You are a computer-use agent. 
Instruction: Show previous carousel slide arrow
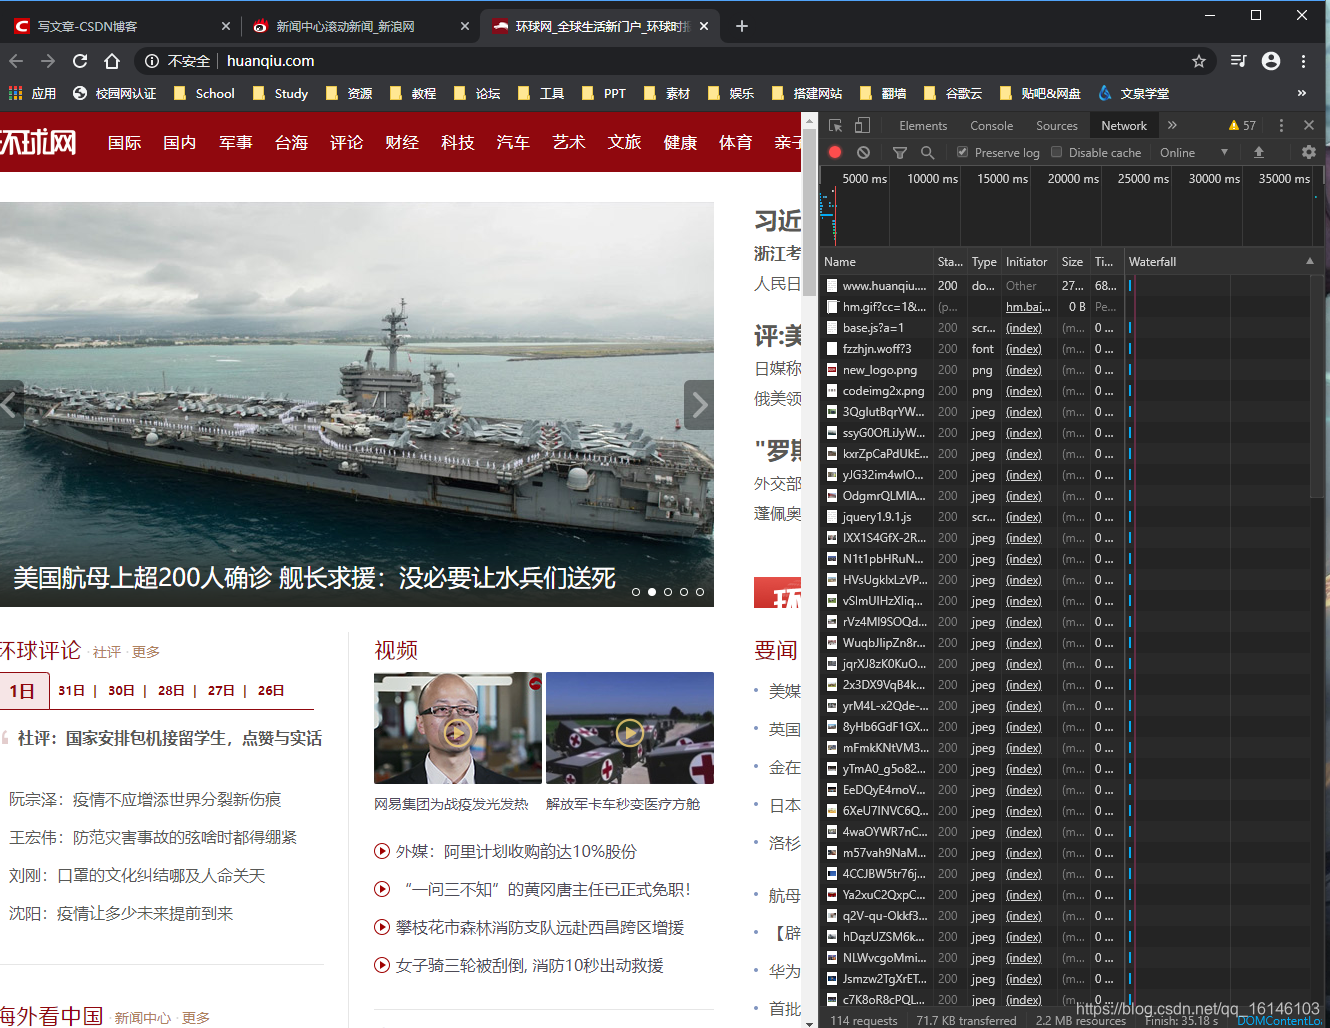tap(10, 405)
